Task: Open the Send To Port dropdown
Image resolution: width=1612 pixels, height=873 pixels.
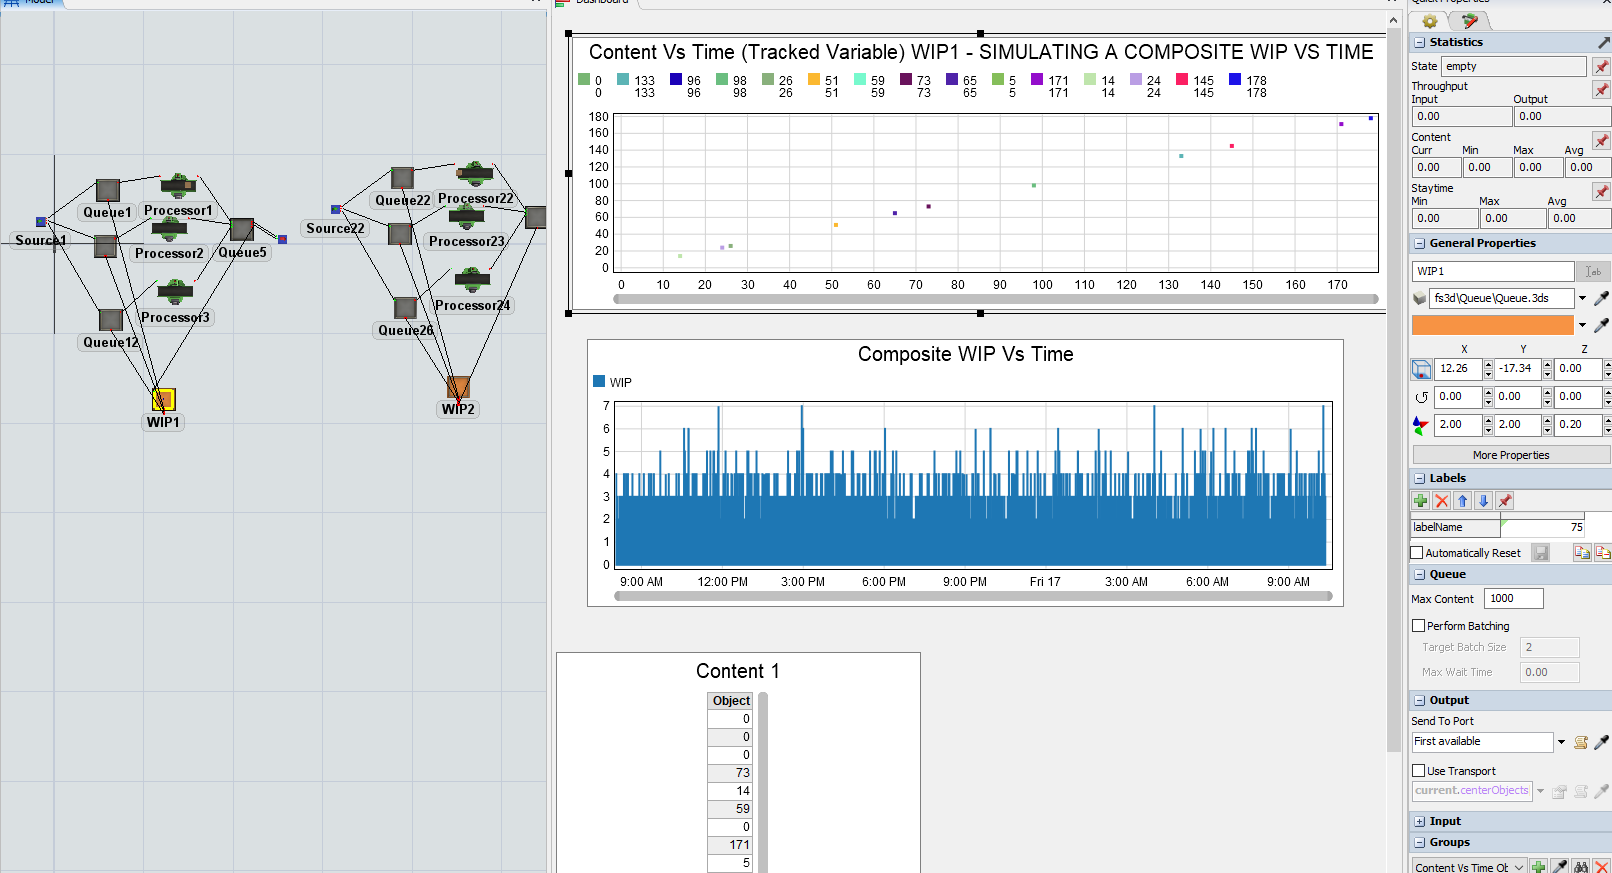Action: pyautogui.click(x=1561, y=742)
